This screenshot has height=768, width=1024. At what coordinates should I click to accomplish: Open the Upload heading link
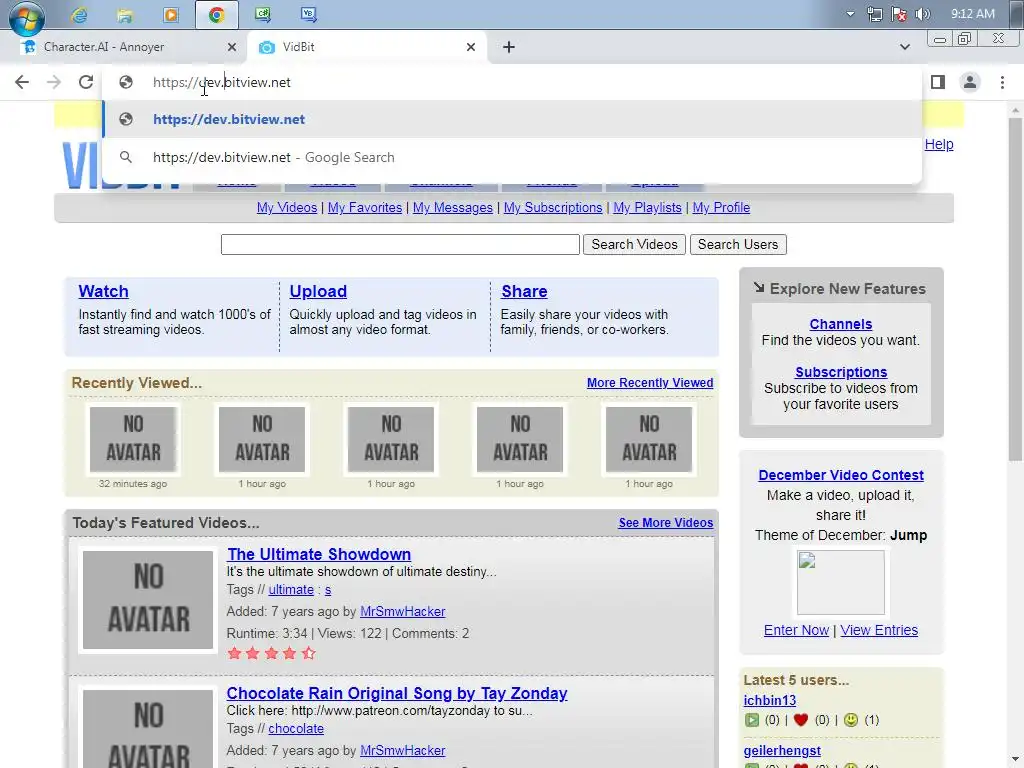point(318,291)
